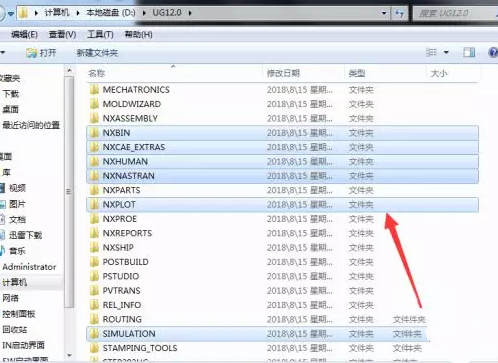Click navigation pane scroll up arrow
Viewport: 498px width, 363px height.
(69, 70)
